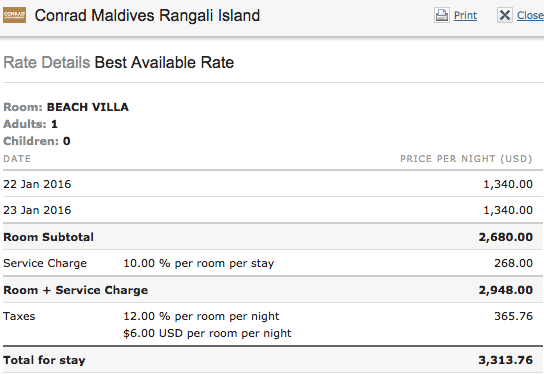Click the Close link text

click(x=530, y=16)
